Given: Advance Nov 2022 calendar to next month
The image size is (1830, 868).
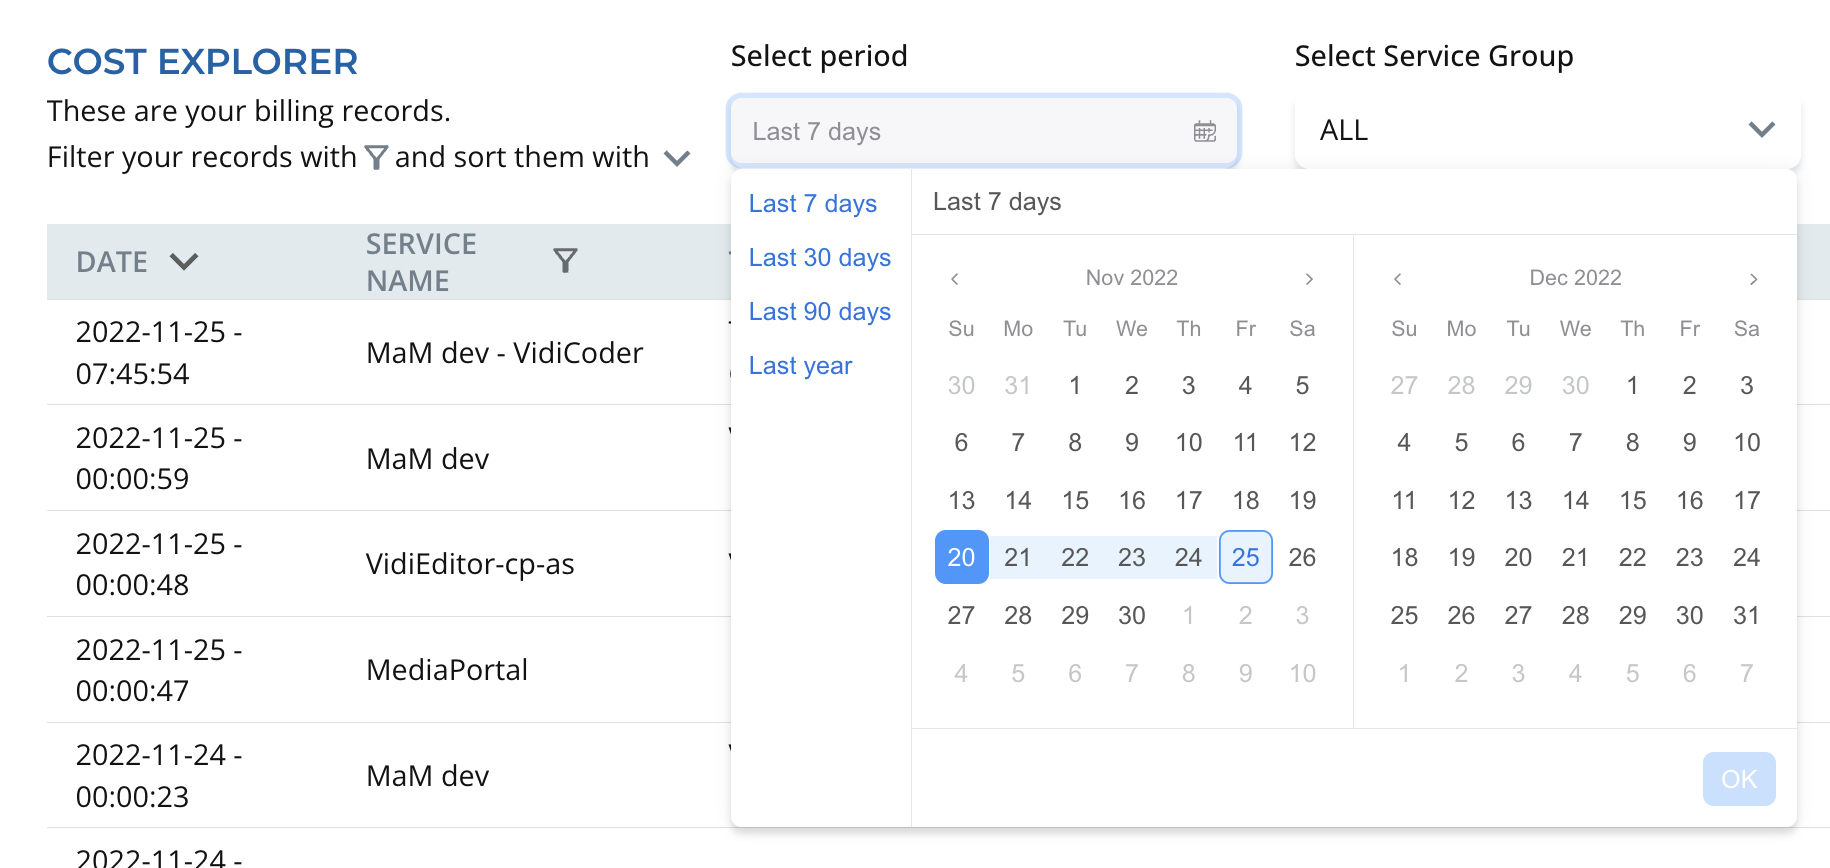Looking at the screenshot, I should 1309,279.
